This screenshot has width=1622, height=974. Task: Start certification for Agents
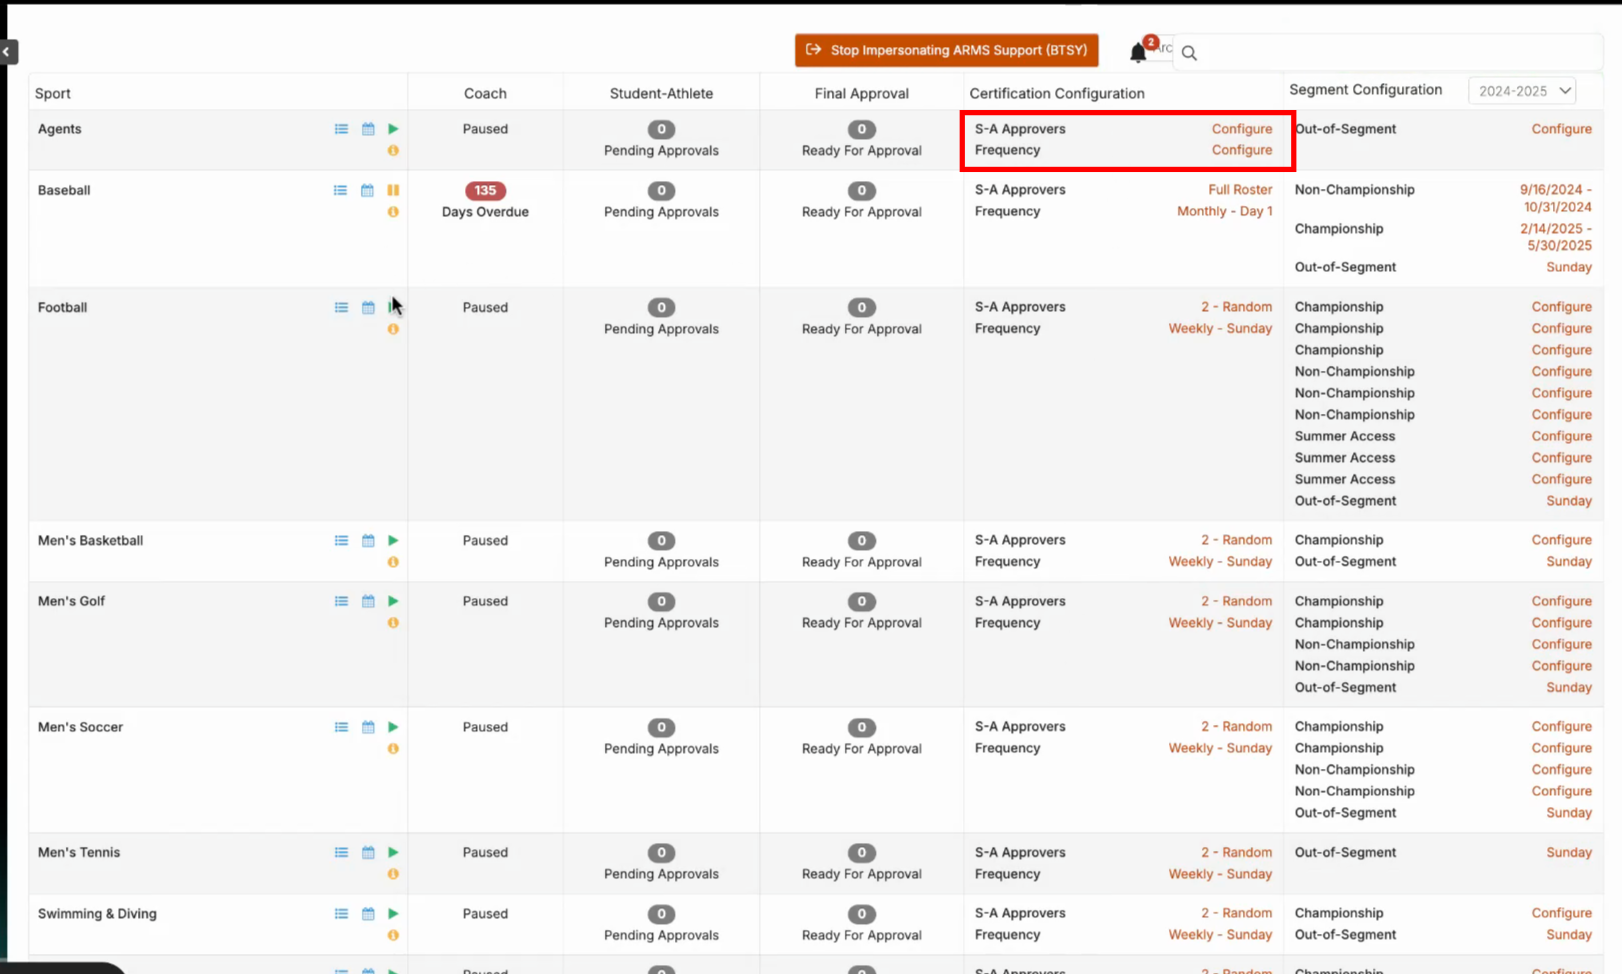click(x=393, y=129)
